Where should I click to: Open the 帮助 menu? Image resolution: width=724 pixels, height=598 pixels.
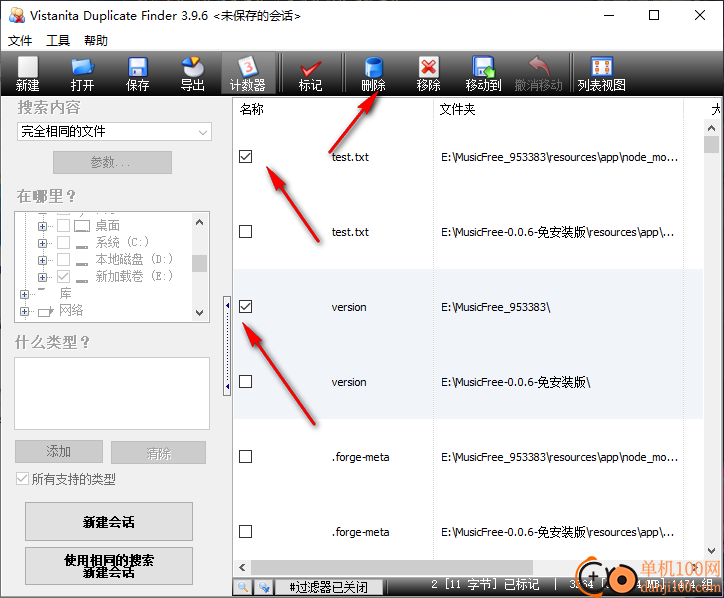tap(96, 41)
